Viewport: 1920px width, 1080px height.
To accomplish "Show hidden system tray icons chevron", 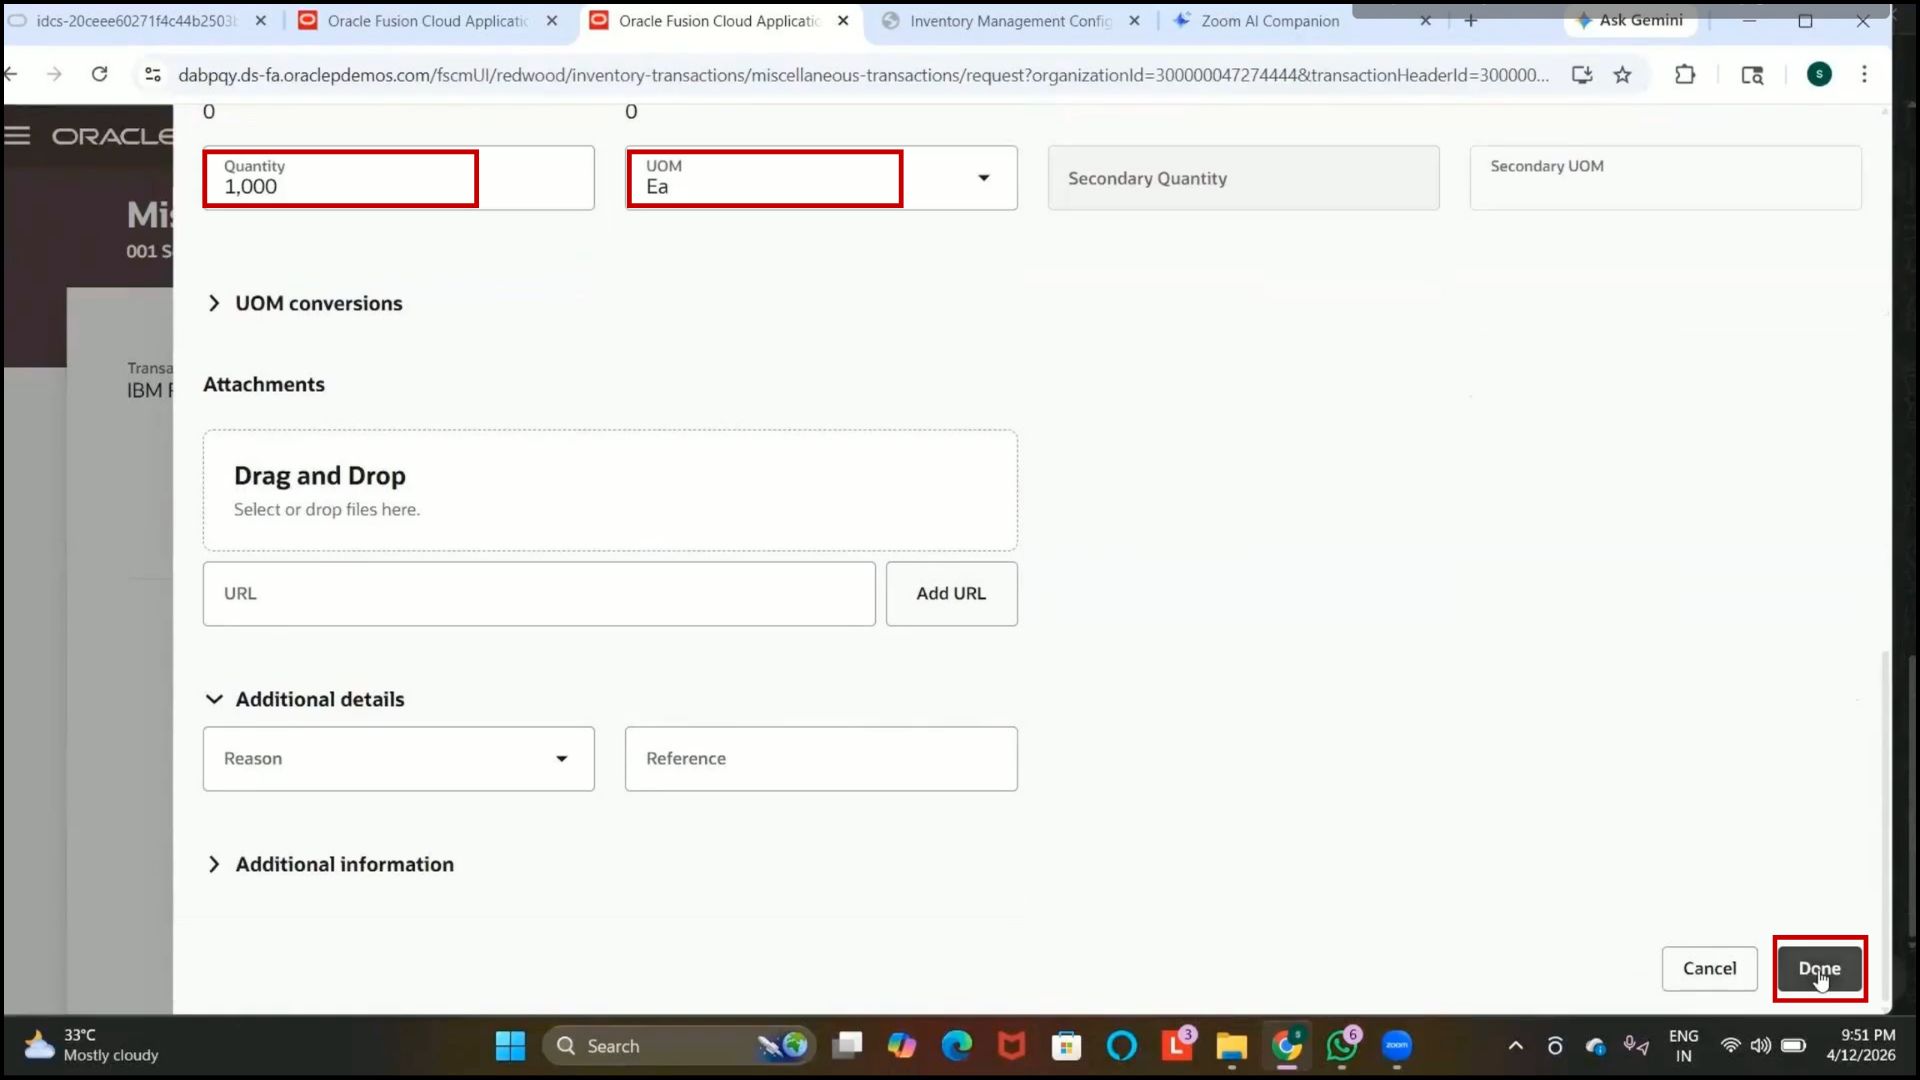I will pyautogui.click(x=1515, y=1046).
